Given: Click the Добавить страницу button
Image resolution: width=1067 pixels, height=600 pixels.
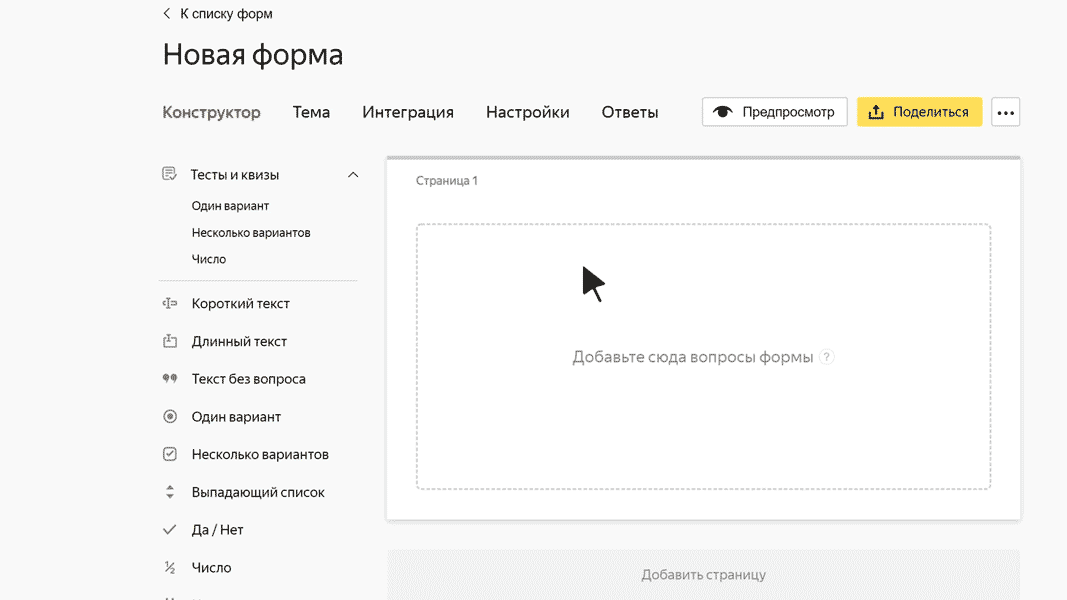Looking at the screenshot, I should click(x=703, y=575).
